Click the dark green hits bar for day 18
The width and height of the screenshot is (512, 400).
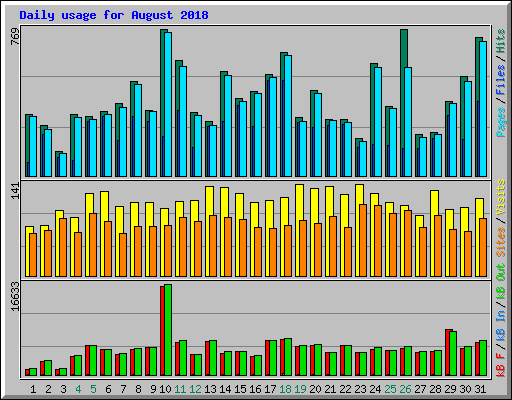point(283,66)
